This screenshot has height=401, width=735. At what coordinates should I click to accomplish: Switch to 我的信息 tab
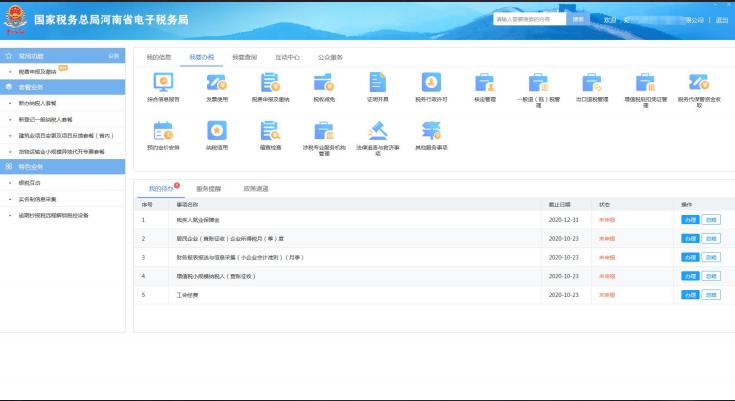pyautogui.click(x=159, y=57)
